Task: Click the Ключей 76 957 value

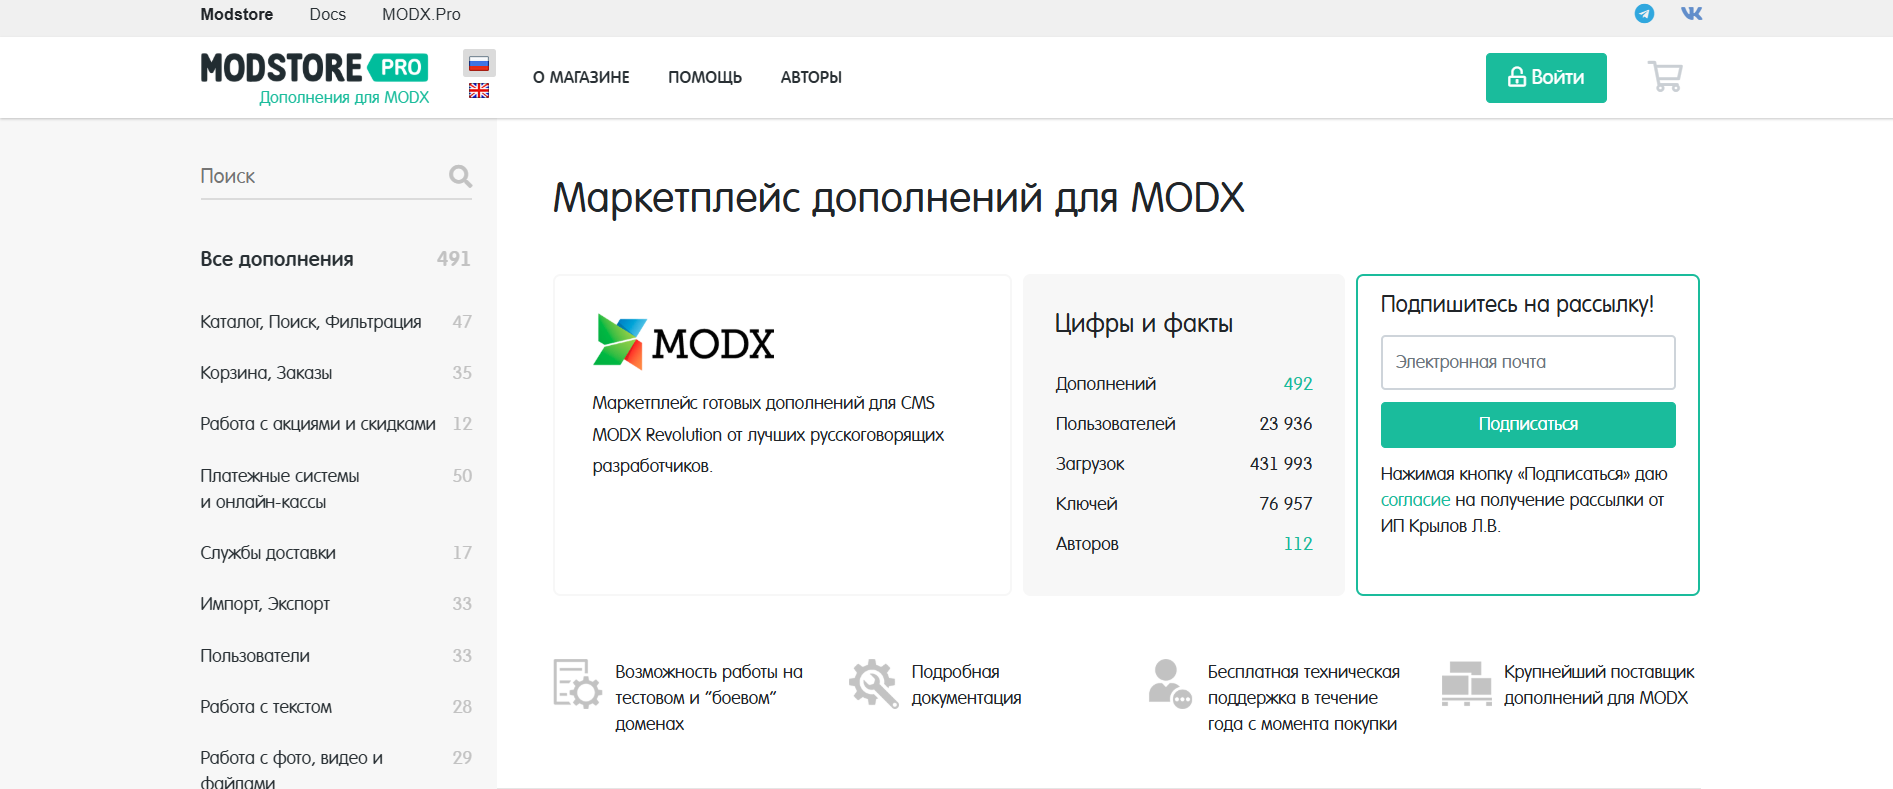Action: tap(1285, 504)
